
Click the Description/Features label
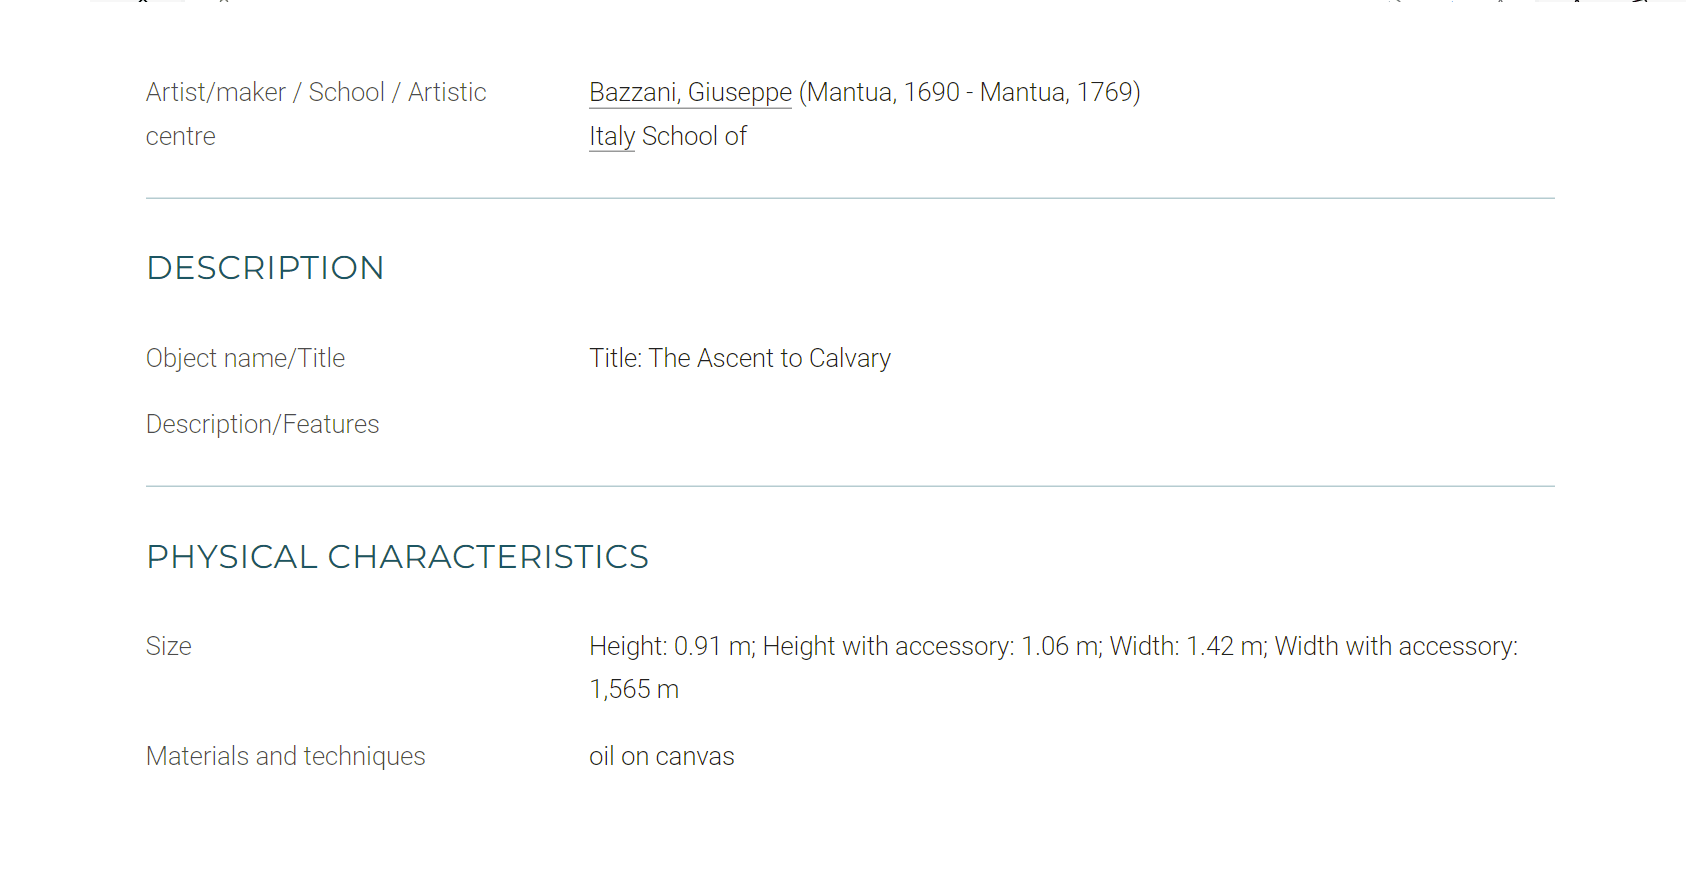[x=262, y=424]
